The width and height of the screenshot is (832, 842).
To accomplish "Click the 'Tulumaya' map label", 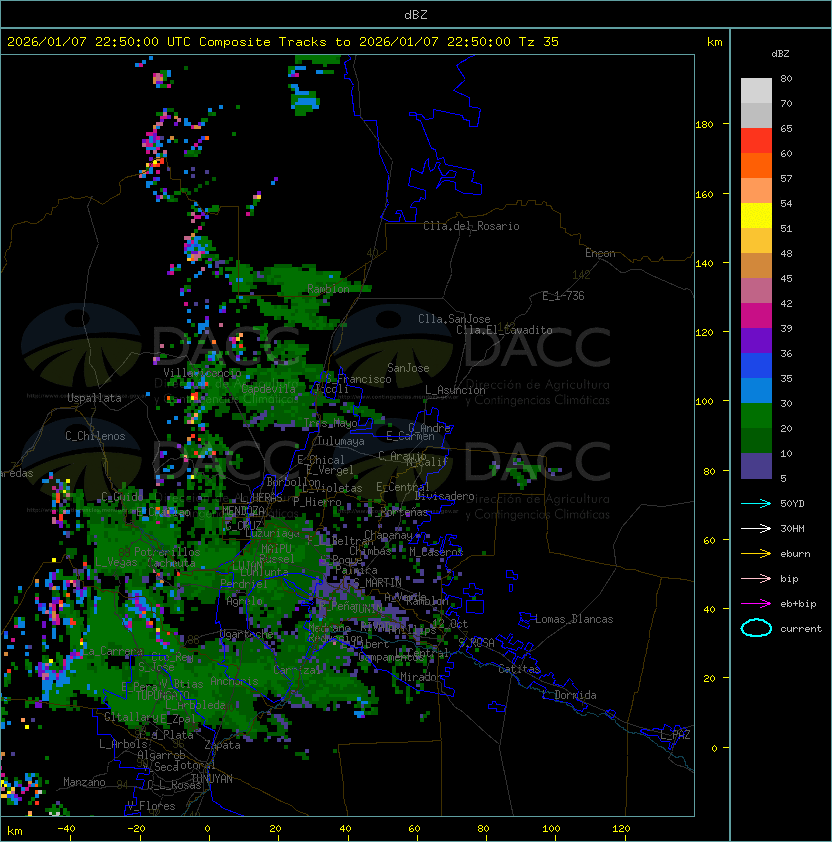I will click(341, 441).
